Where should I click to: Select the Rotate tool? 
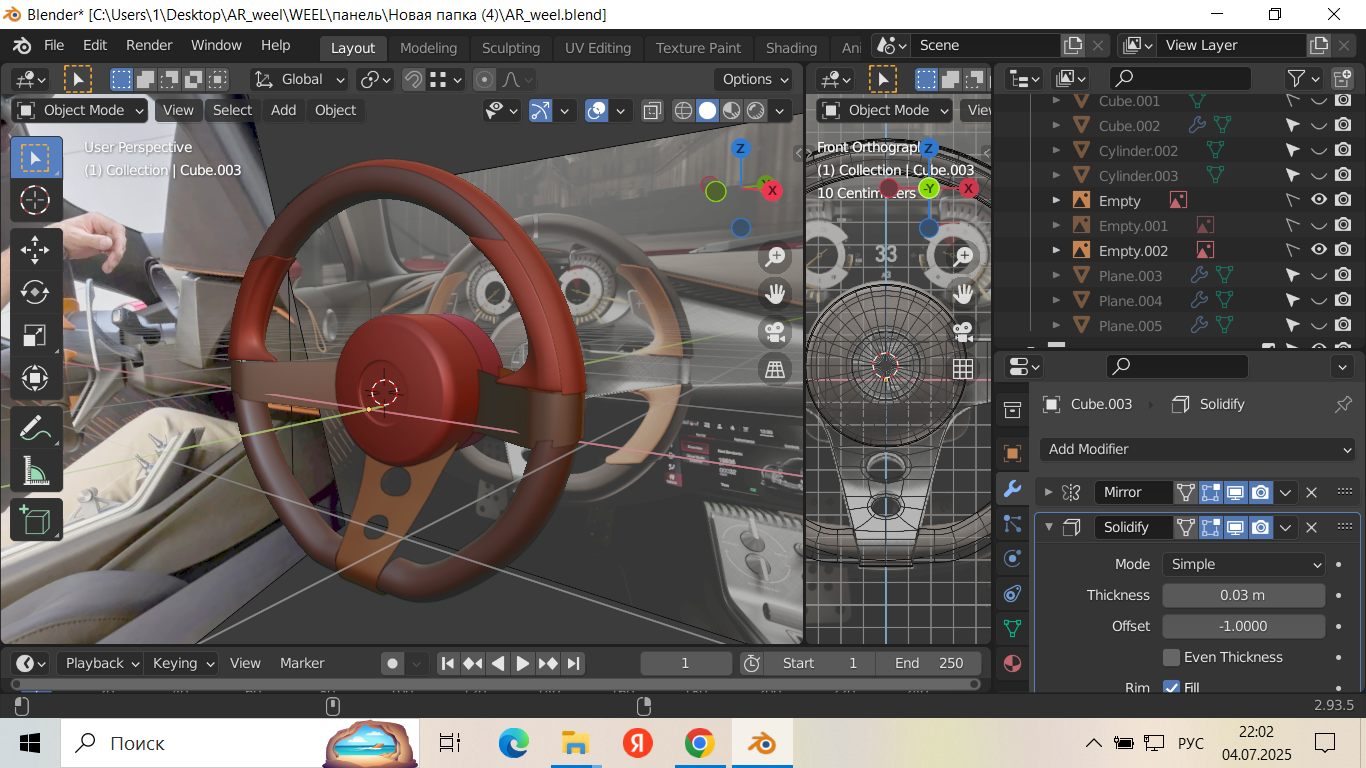pos(35,292)
